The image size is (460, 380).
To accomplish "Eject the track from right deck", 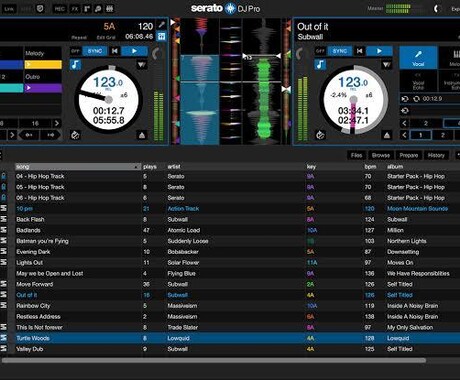I will [386, 135].
